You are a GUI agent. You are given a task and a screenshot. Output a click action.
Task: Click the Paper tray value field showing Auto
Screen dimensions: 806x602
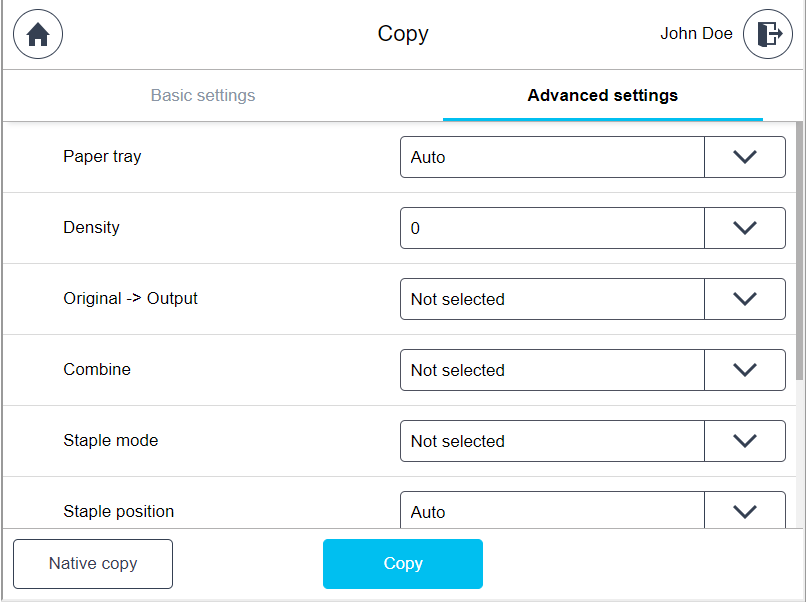[552, 156]
